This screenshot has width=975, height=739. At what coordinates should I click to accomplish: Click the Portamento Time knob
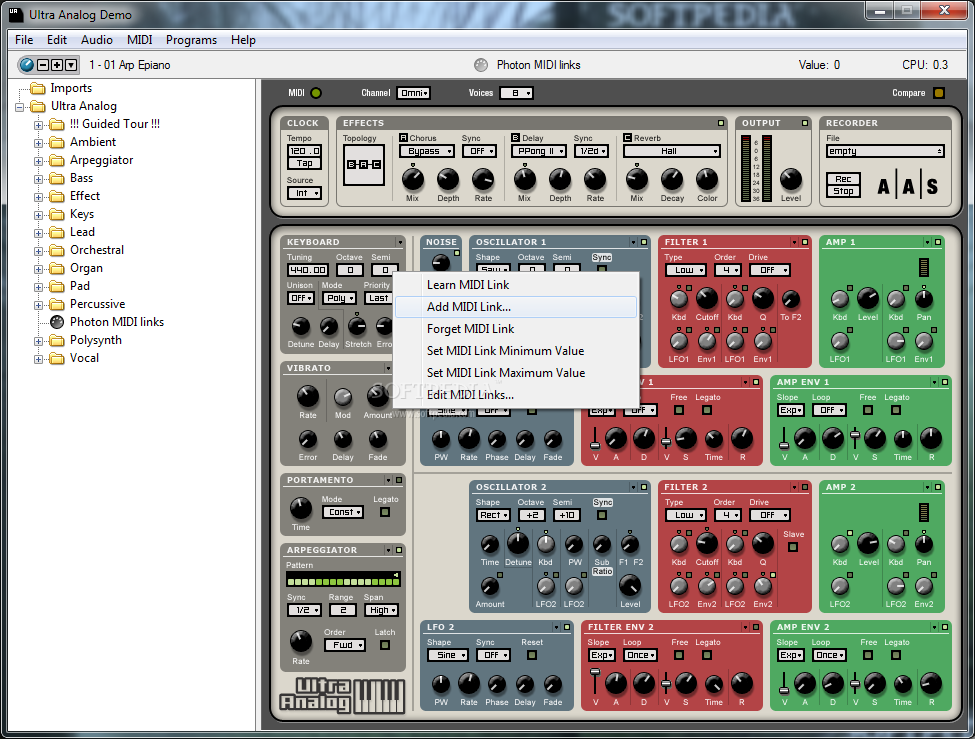pos(301,508)
